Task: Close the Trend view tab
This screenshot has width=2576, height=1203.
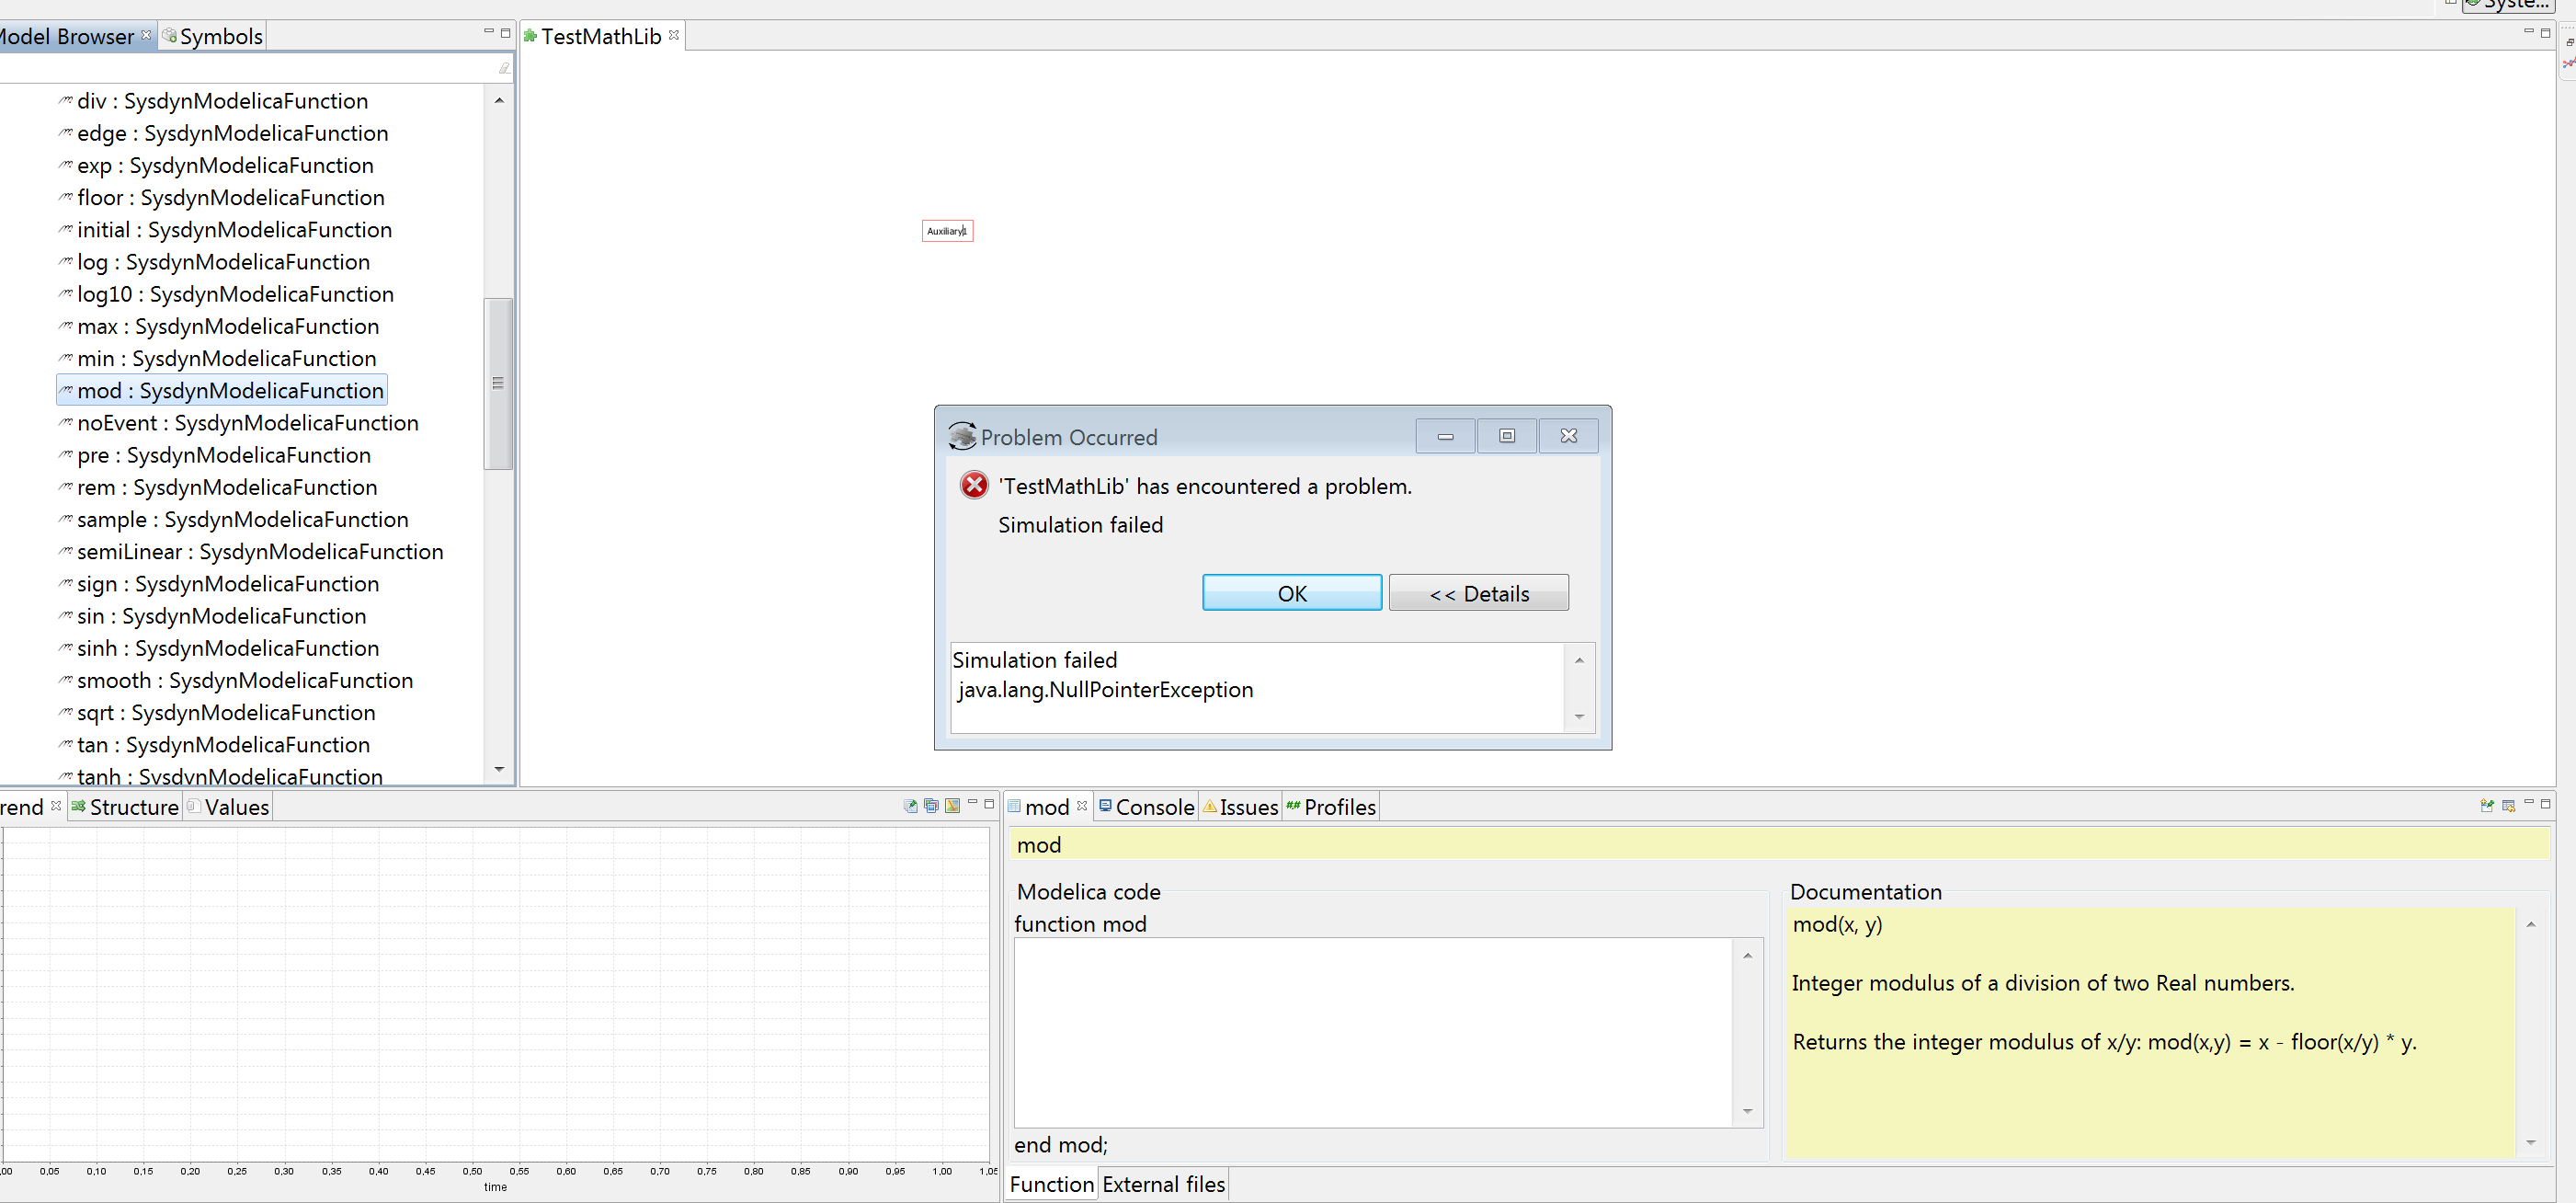Action: pos(56,805)
